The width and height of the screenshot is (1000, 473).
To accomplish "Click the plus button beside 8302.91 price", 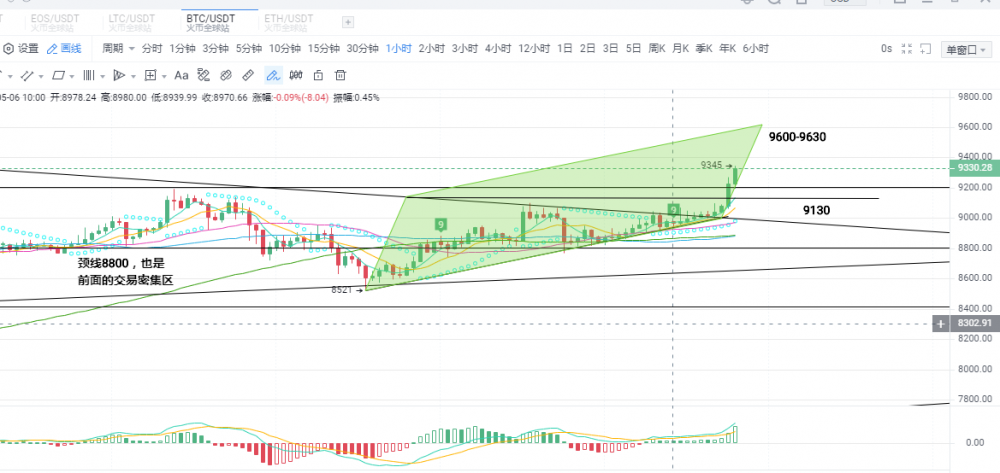I will 939,323.
